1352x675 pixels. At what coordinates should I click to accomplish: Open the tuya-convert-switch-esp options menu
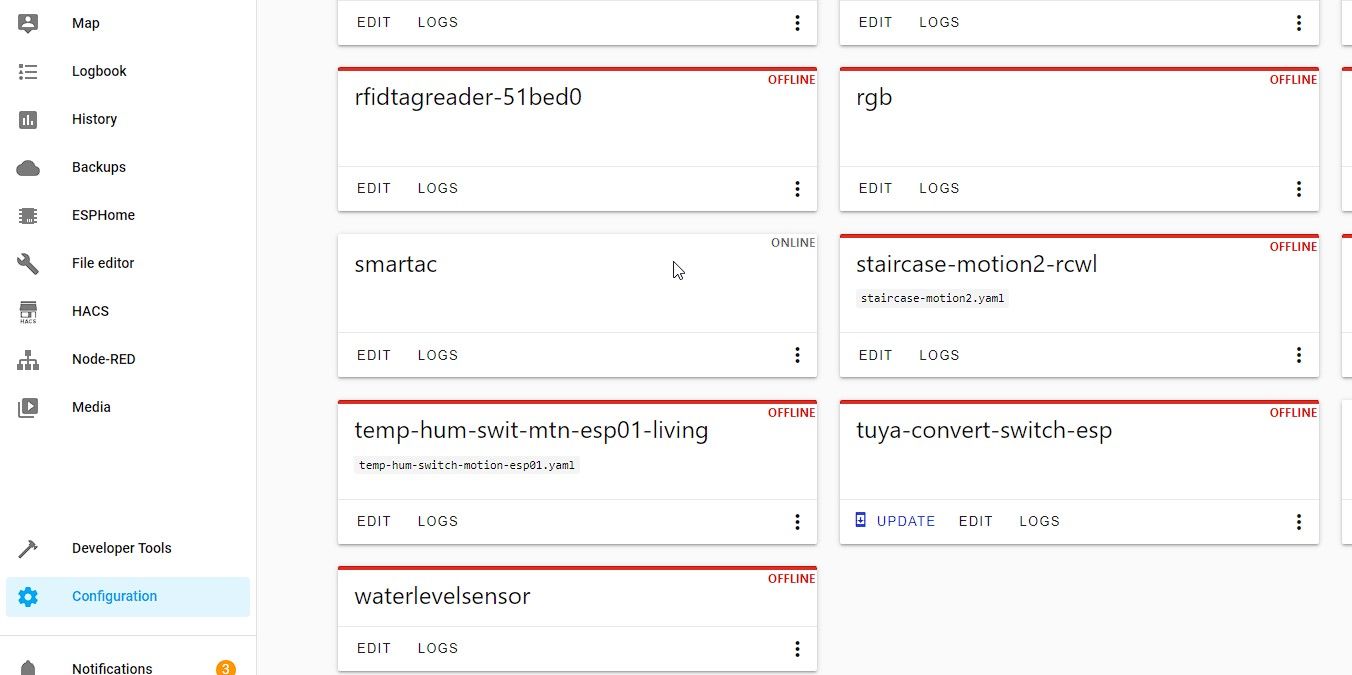click(1298, 521)
